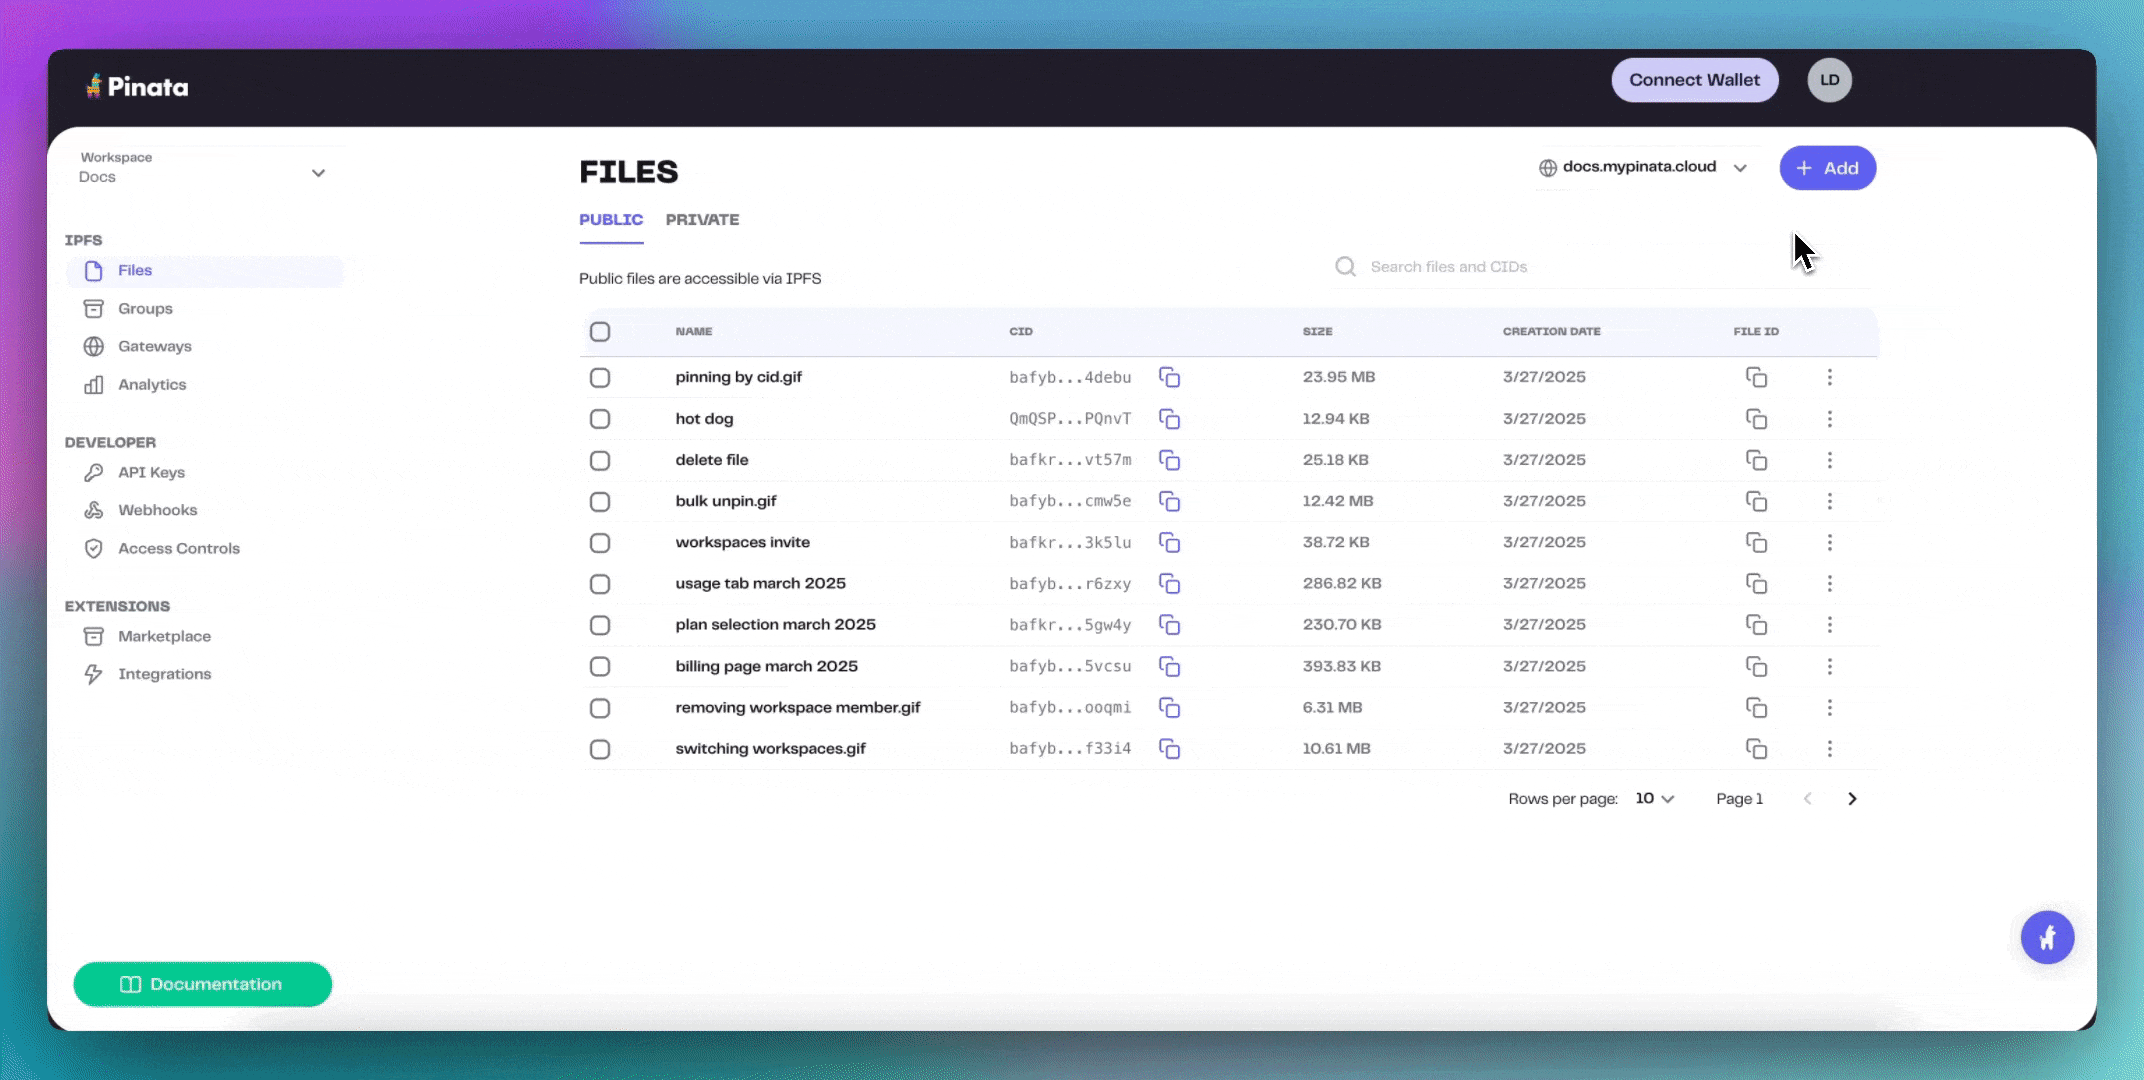This screenshot has height=1080, width=2144.
Task: Focus the Search files and CIDs field
Action: [x=1600, y=267]
